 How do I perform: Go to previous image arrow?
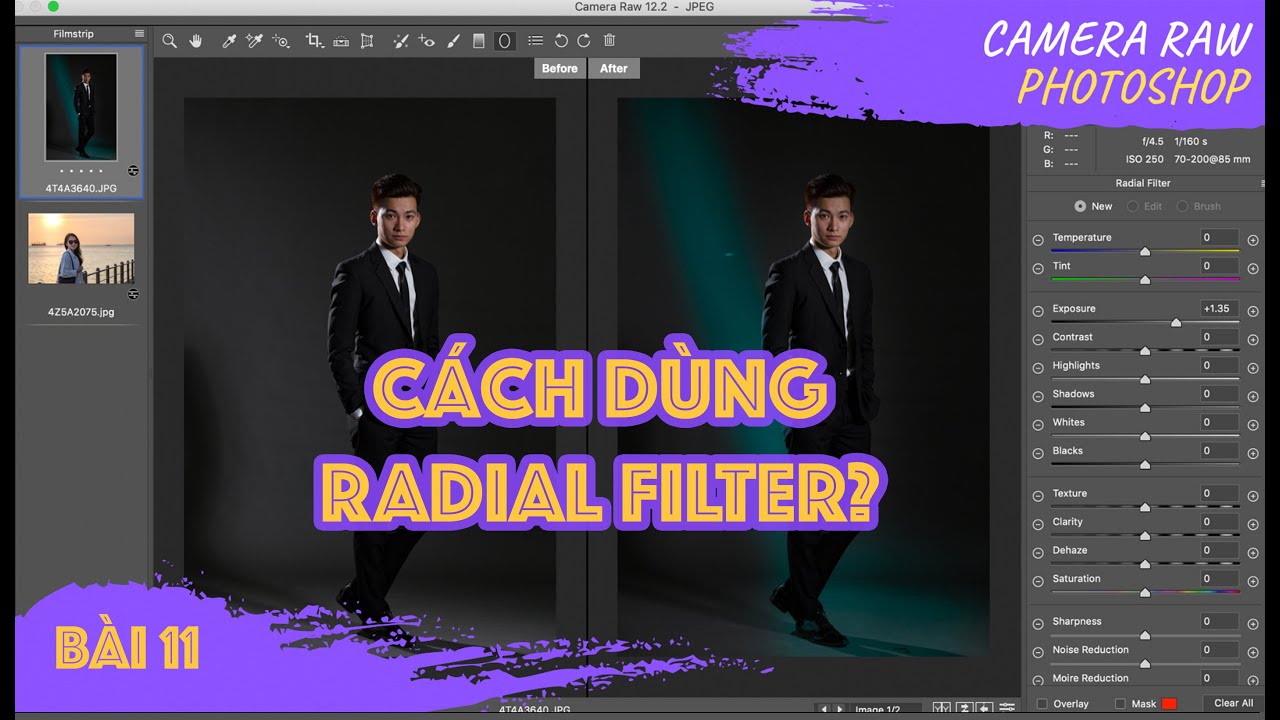coord(824,709)
